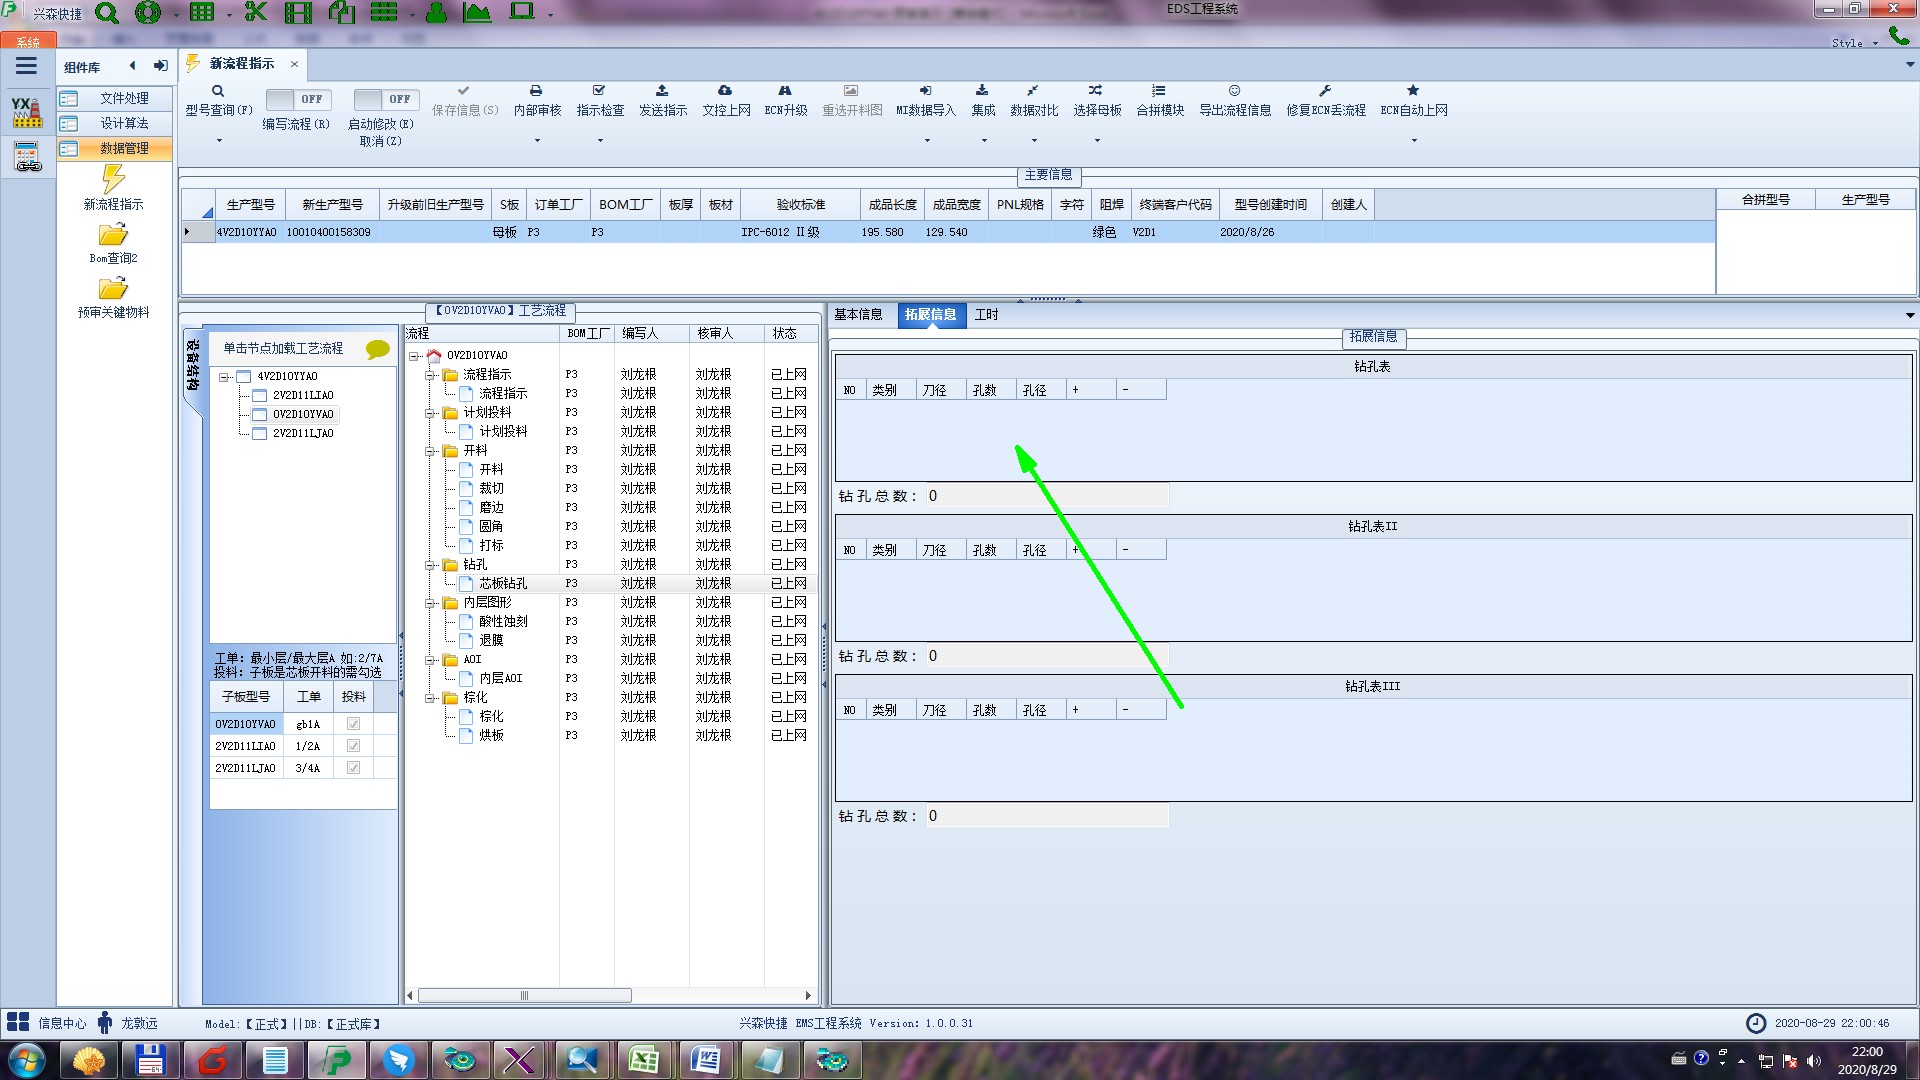
Task: Collapse the 流程指示 folder node
Action: (430, 375)
